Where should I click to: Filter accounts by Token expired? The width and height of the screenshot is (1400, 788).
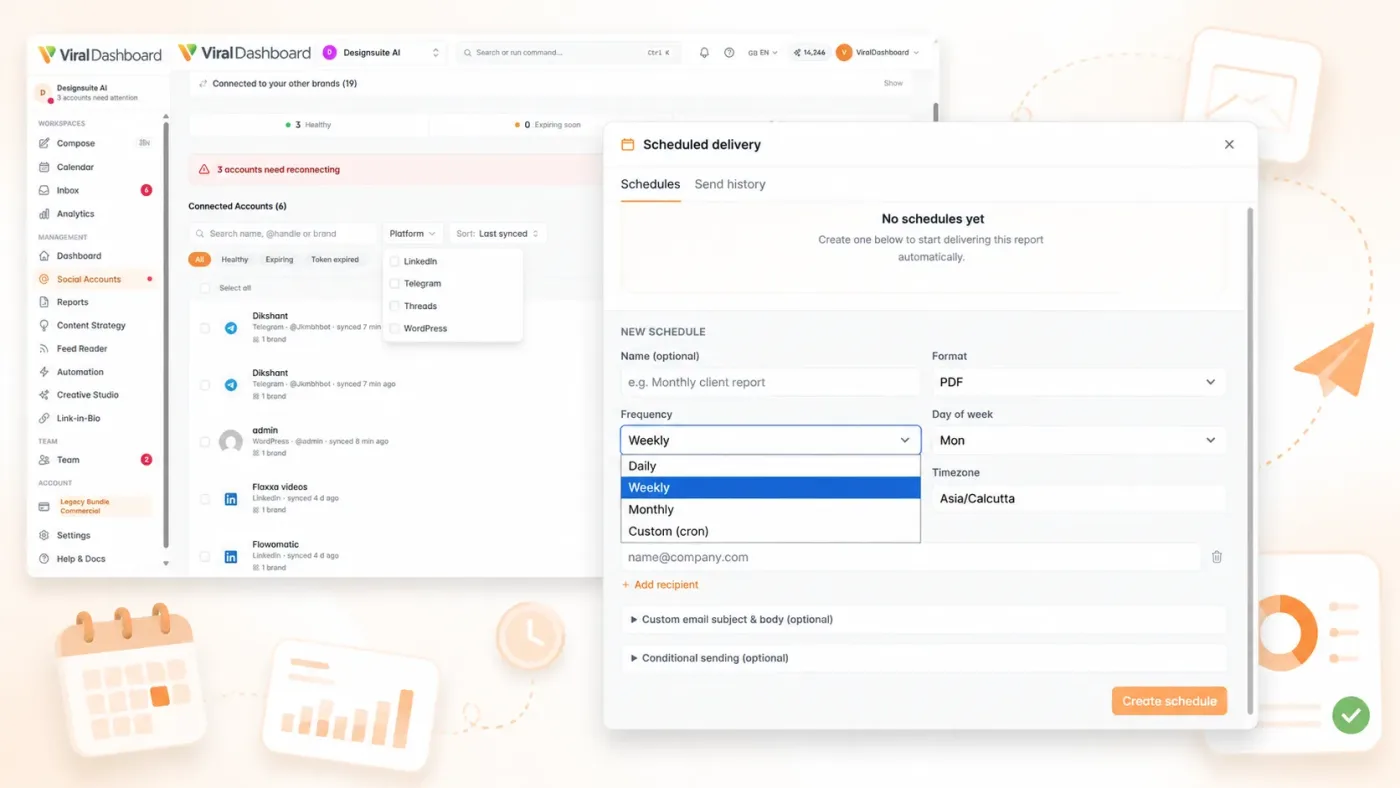335,259
